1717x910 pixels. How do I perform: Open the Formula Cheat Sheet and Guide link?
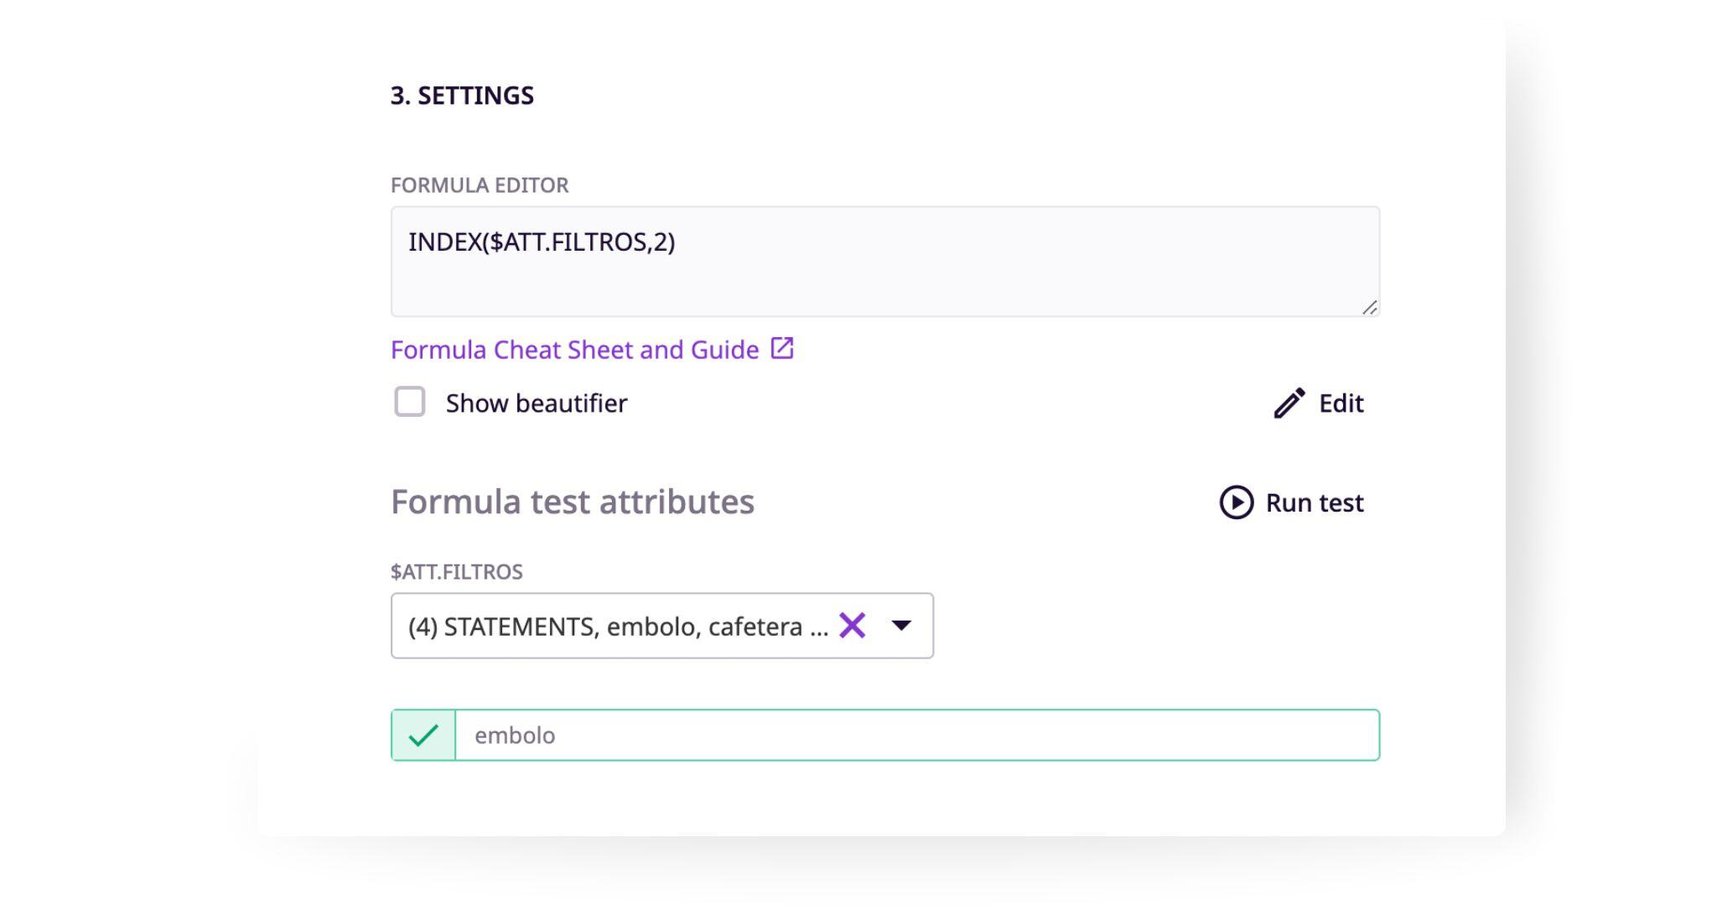[x=574, y=350]
